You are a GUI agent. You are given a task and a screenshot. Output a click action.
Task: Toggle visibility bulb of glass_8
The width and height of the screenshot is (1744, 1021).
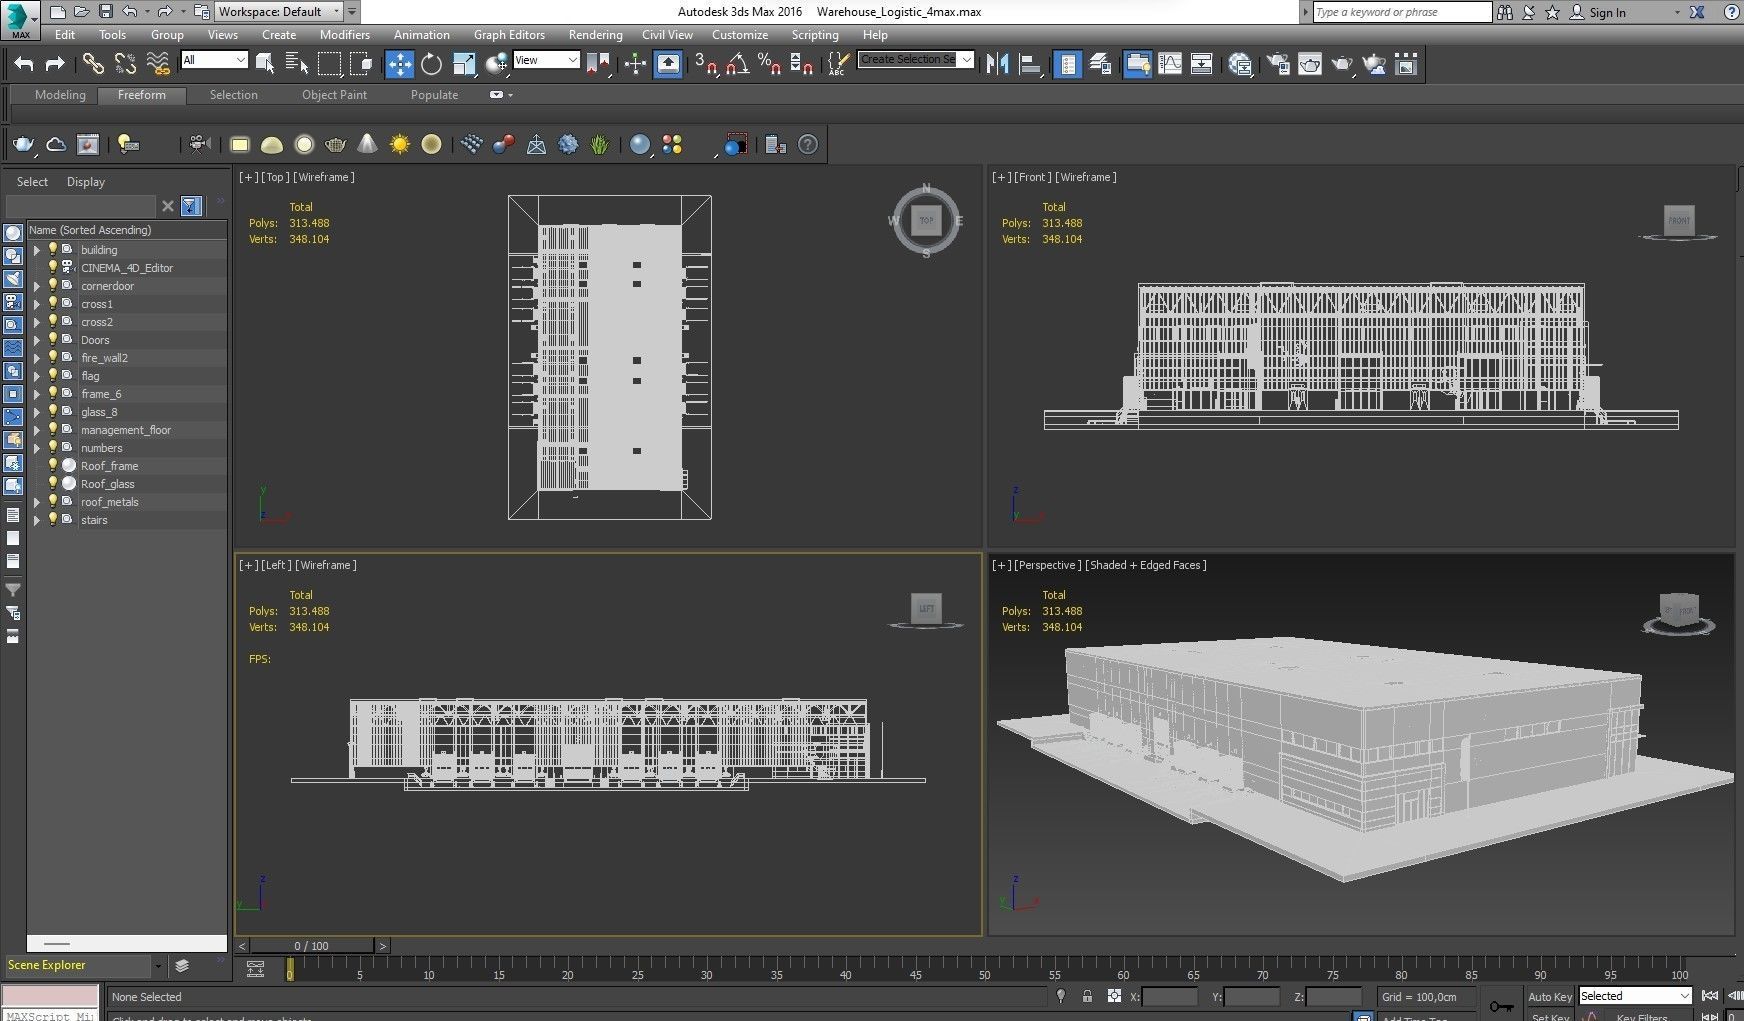point(53,411)
